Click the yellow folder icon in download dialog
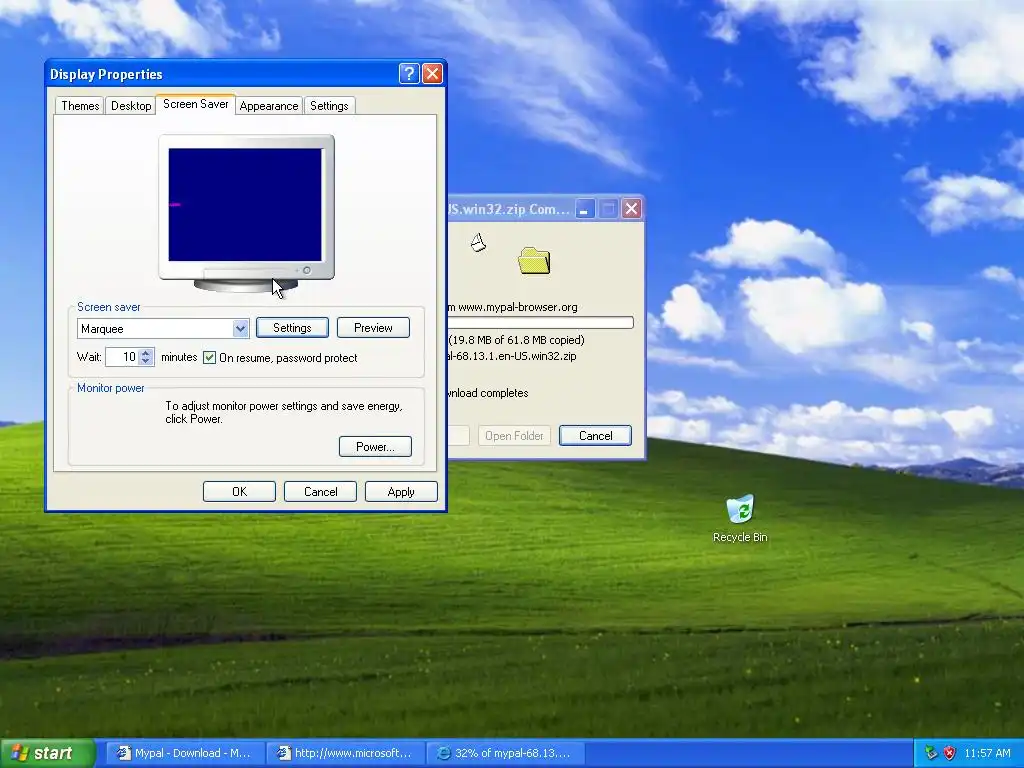 pyautogui.click(x=534, y=261)
